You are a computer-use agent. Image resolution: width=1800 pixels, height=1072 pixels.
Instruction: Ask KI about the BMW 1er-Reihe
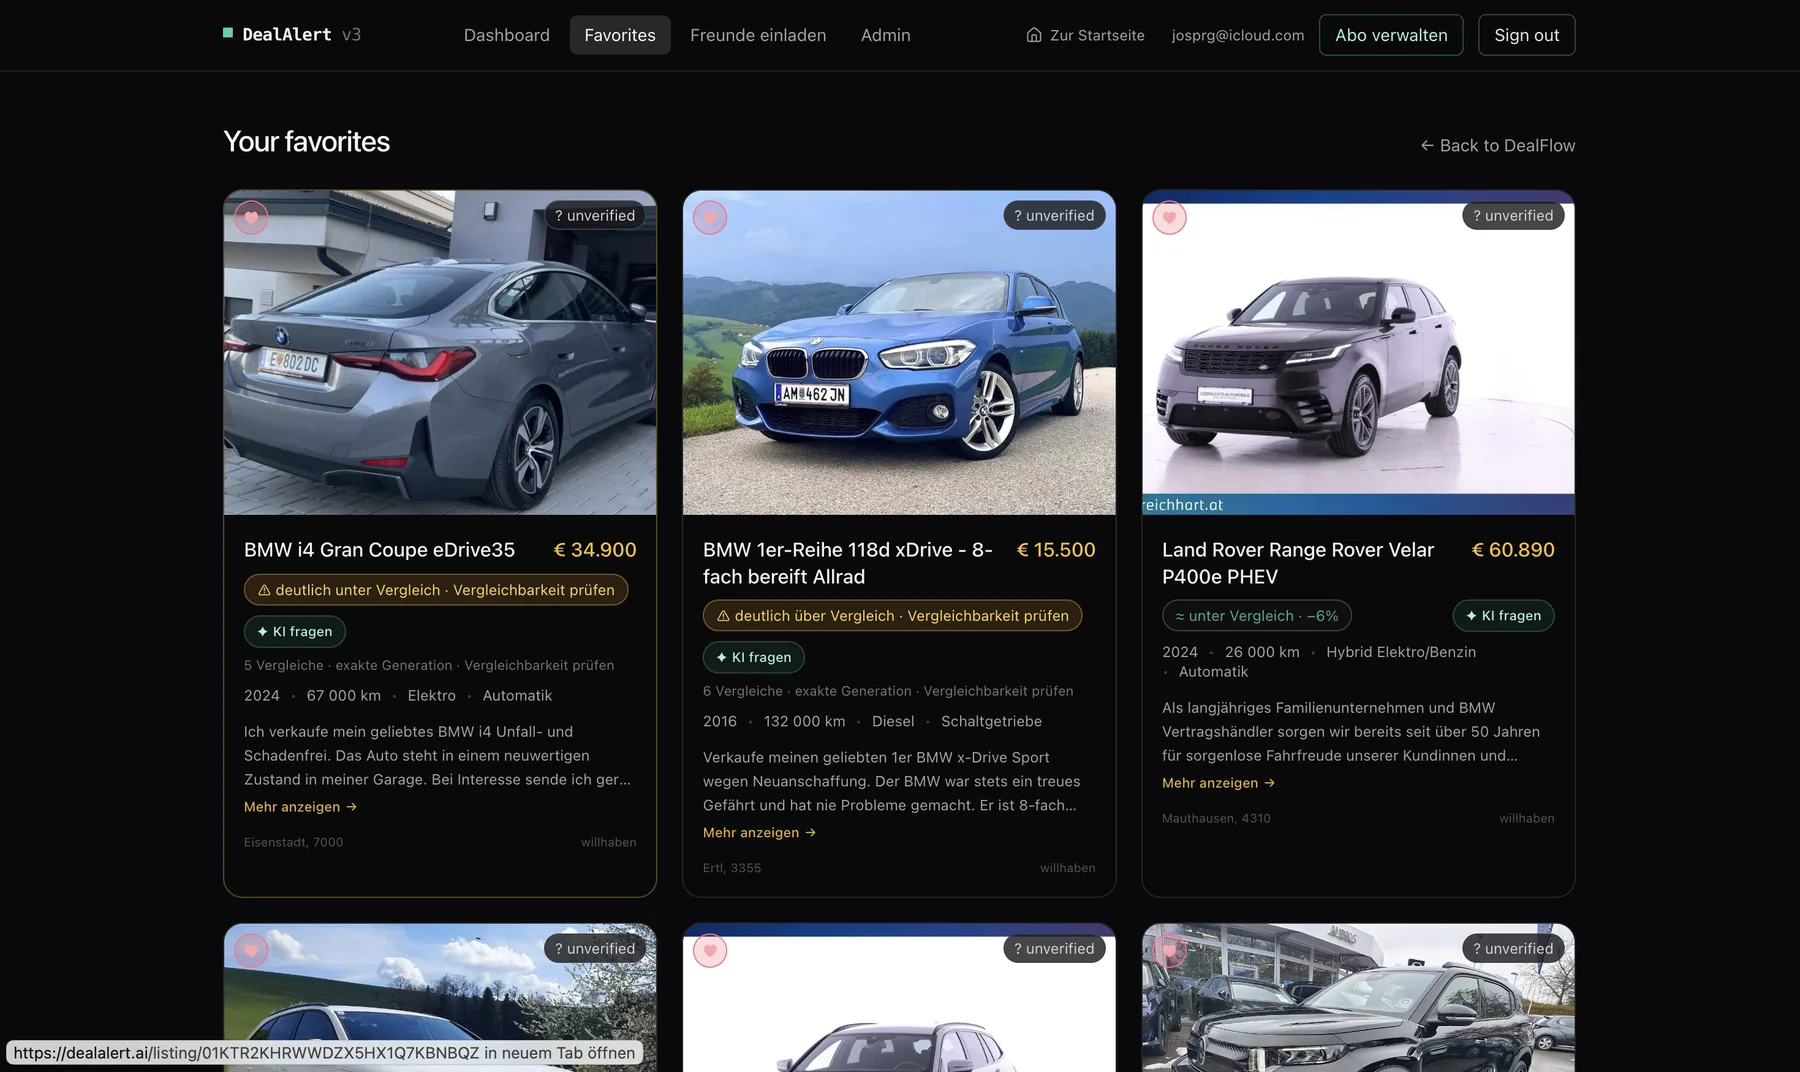point(754,658)
